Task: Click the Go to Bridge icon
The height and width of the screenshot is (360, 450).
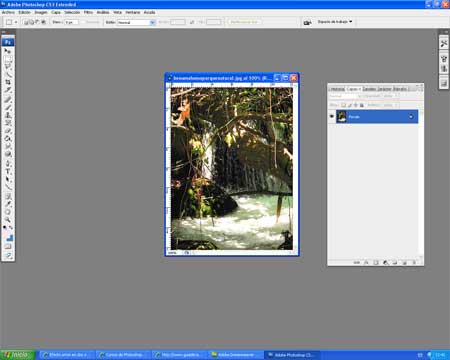Action: pyautogui.click(x=307, y=22)
